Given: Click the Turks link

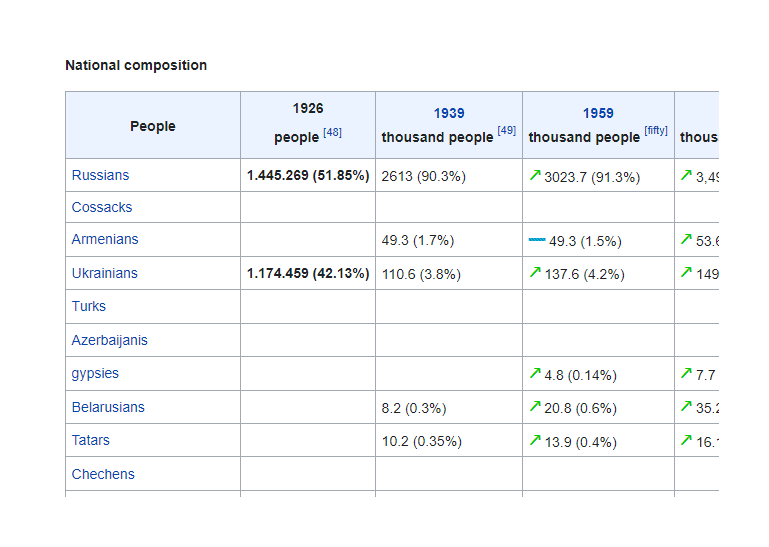Looking at the screenshot, I should click(x=89, y=306).
